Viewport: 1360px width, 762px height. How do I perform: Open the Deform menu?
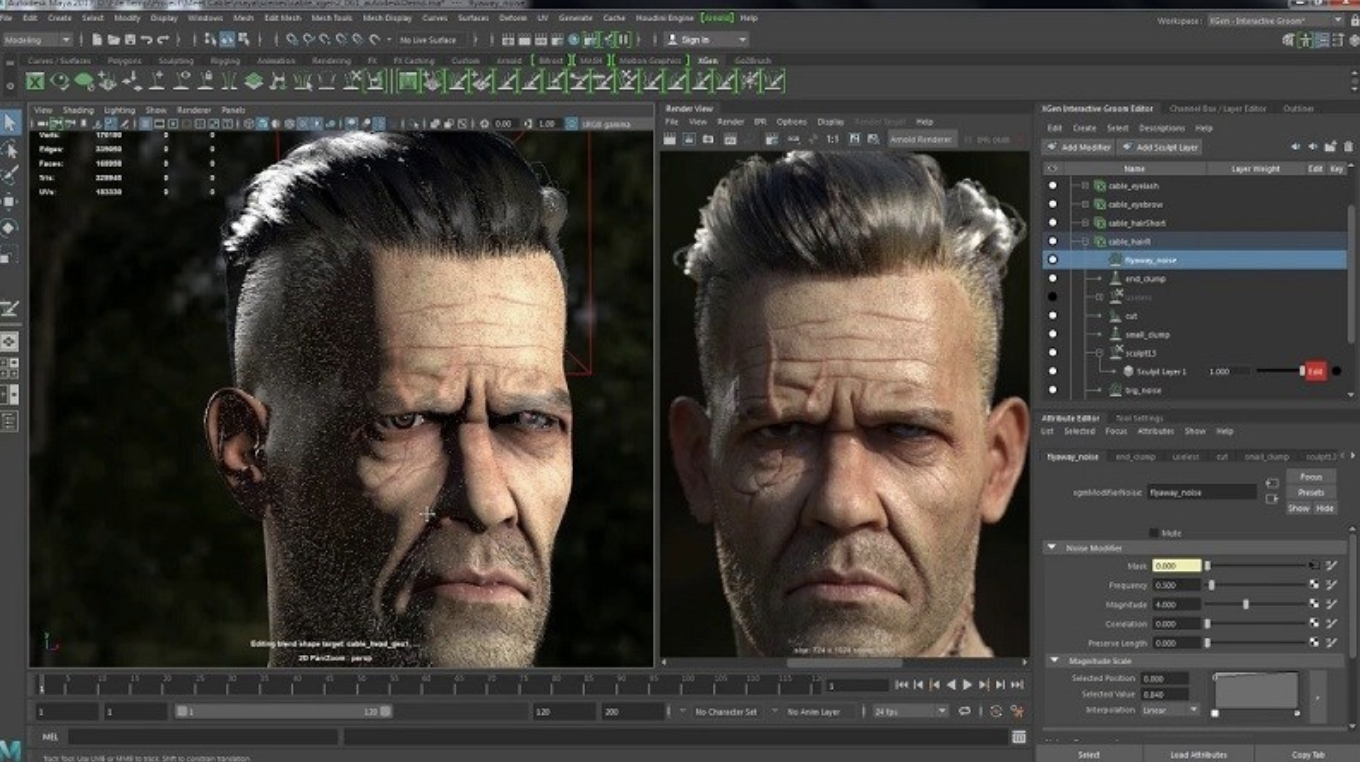click(513, 18)
